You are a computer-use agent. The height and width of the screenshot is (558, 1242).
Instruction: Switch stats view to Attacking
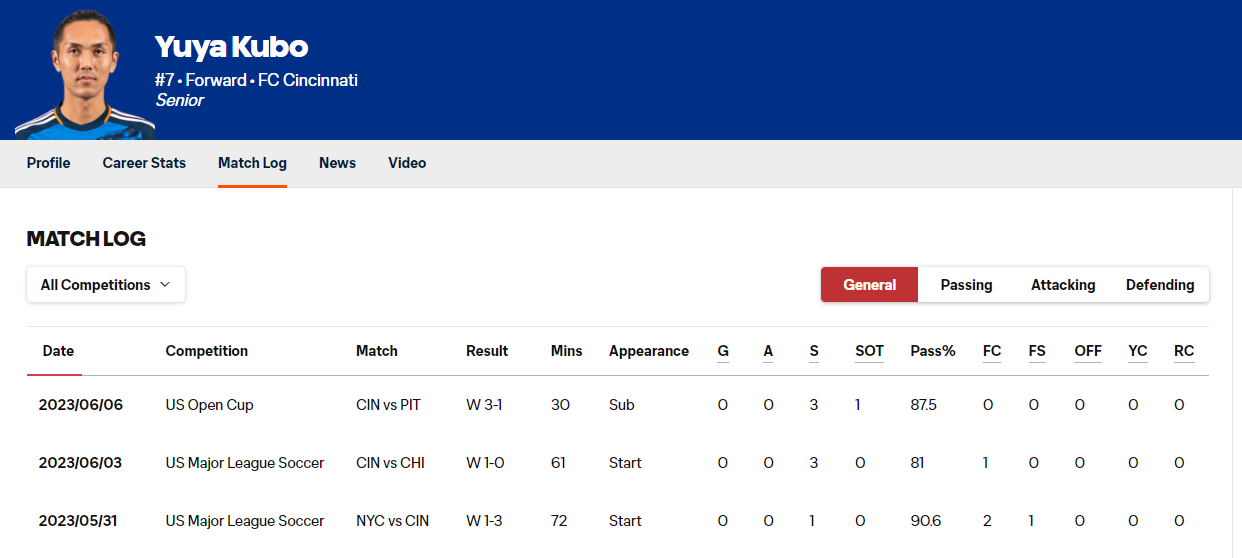(1063, 285)
